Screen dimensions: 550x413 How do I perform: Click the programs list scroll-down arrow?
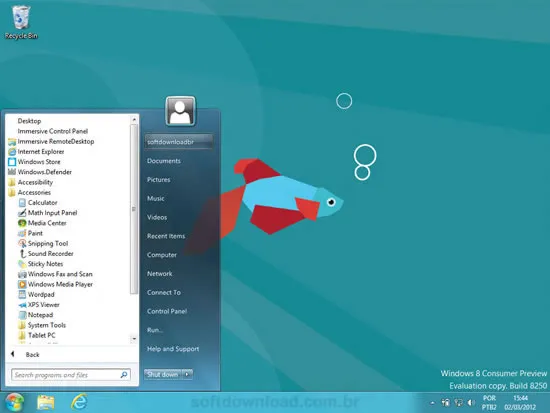(x=134, y=339)
